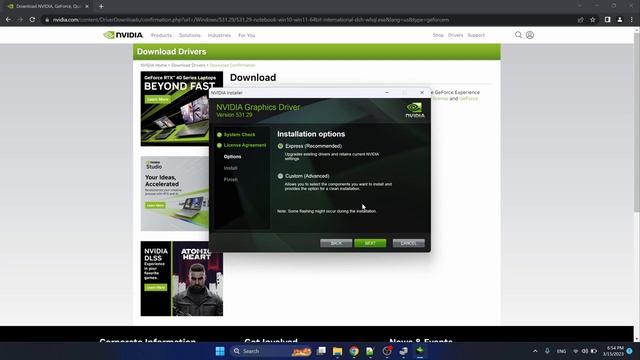
Task: Open File Explorer from the taskbar
Action: pos(338,351)
